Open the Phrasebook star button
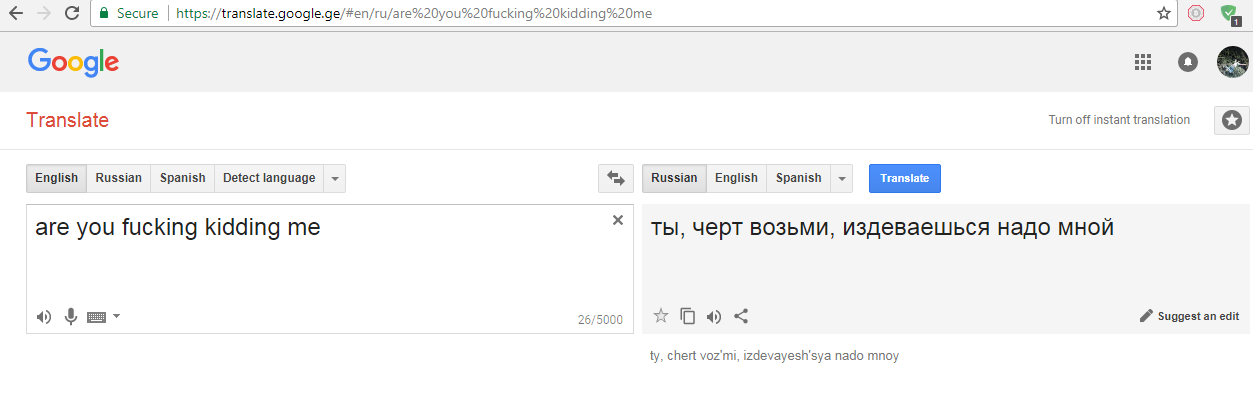This screenshot has width=1253, height=397. [1232, 120]
